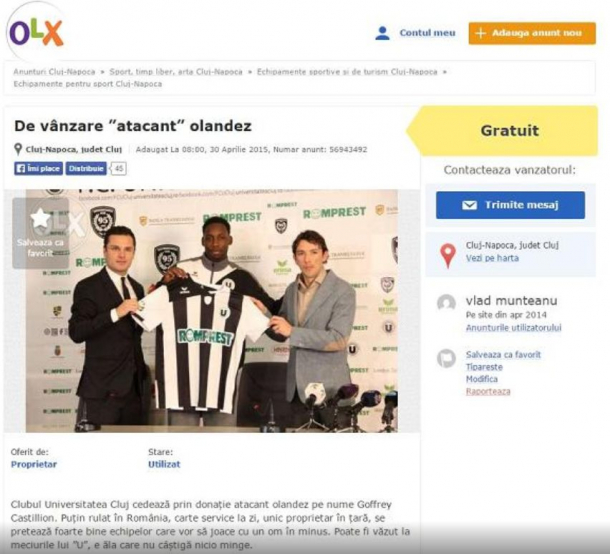Click the flag icon beside Salveaza ca favorit
The image size is (610, 554).
(x=446, y=358)
